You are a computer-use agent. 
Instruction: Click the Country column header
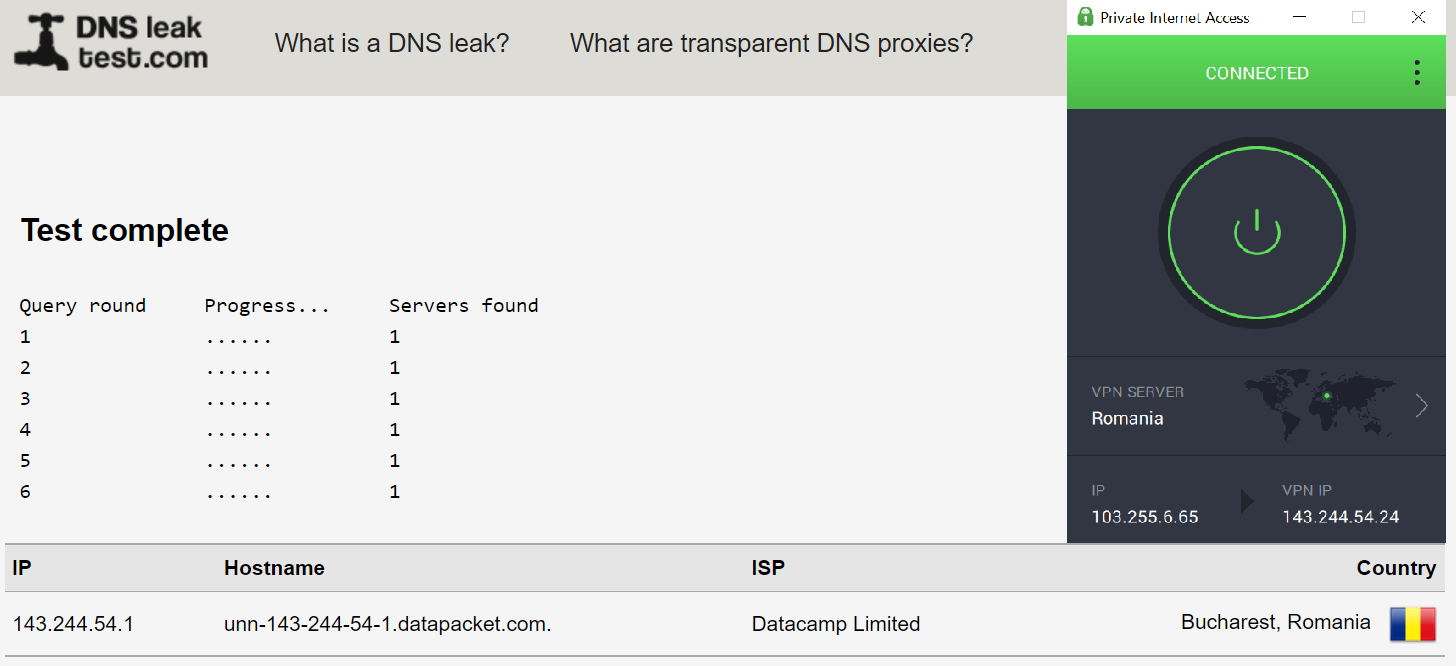coord(1396,568)
